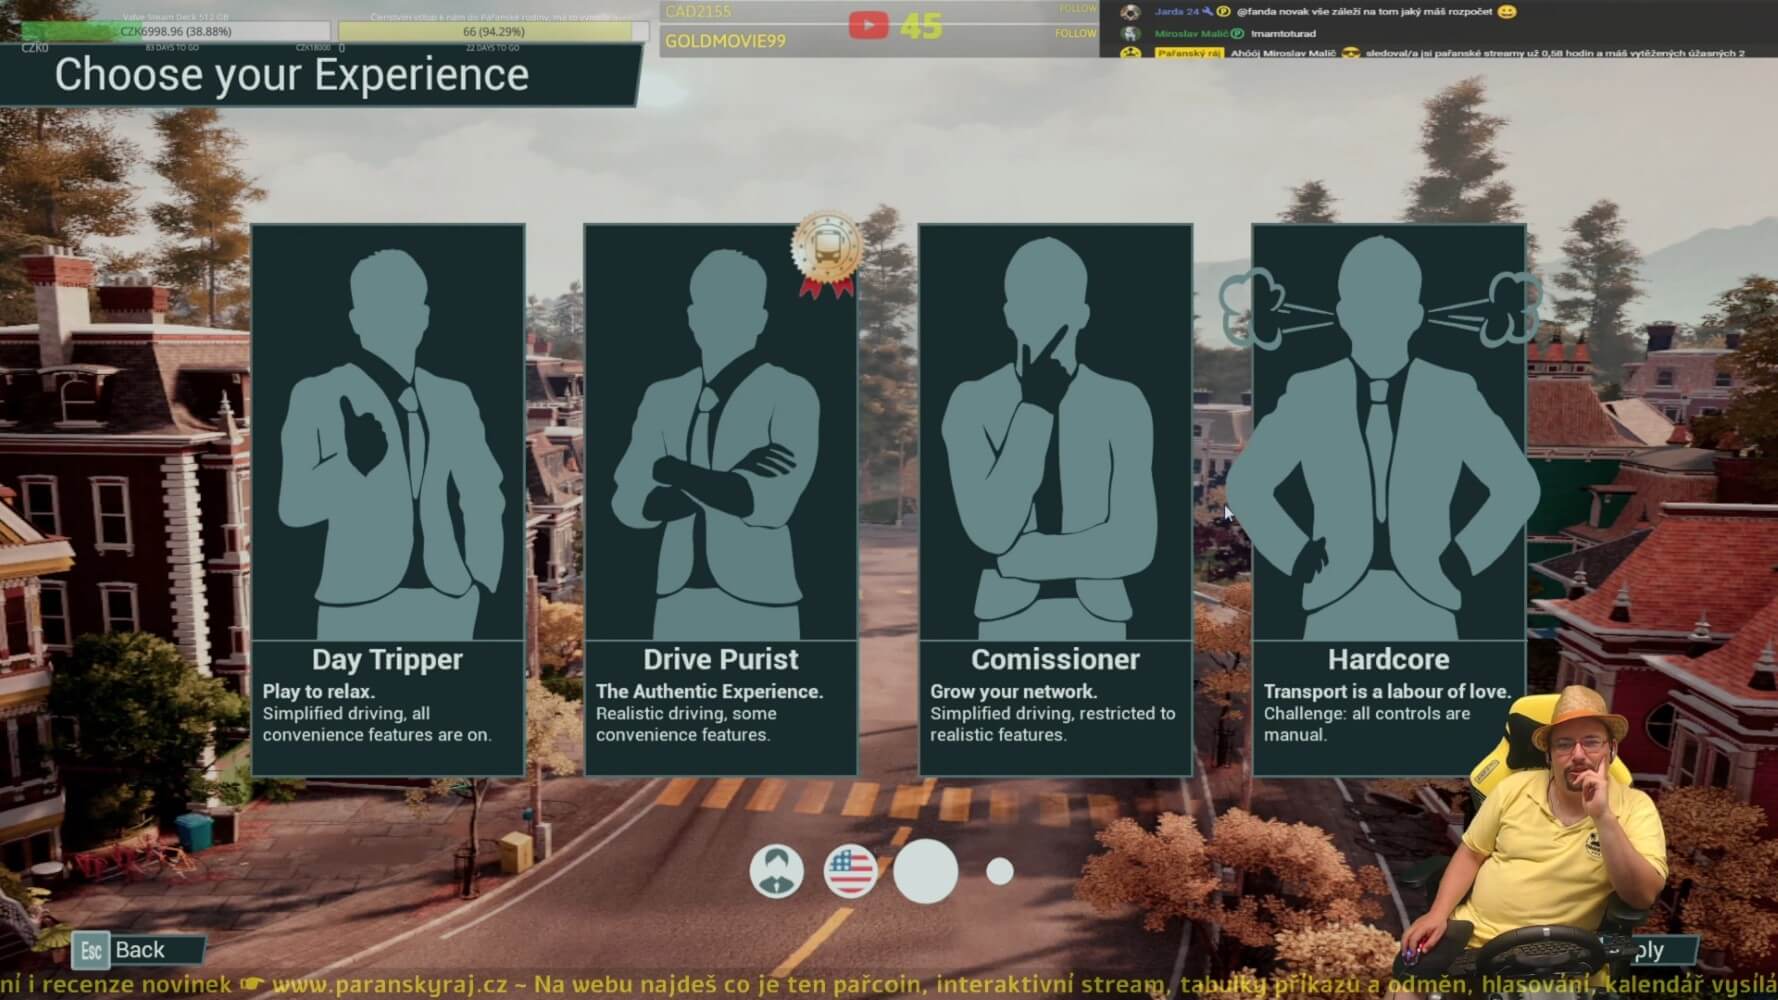Click the steam puff beside Hardcore's head
This screenshot has height=1000, width=1778.
(1252, 307)
